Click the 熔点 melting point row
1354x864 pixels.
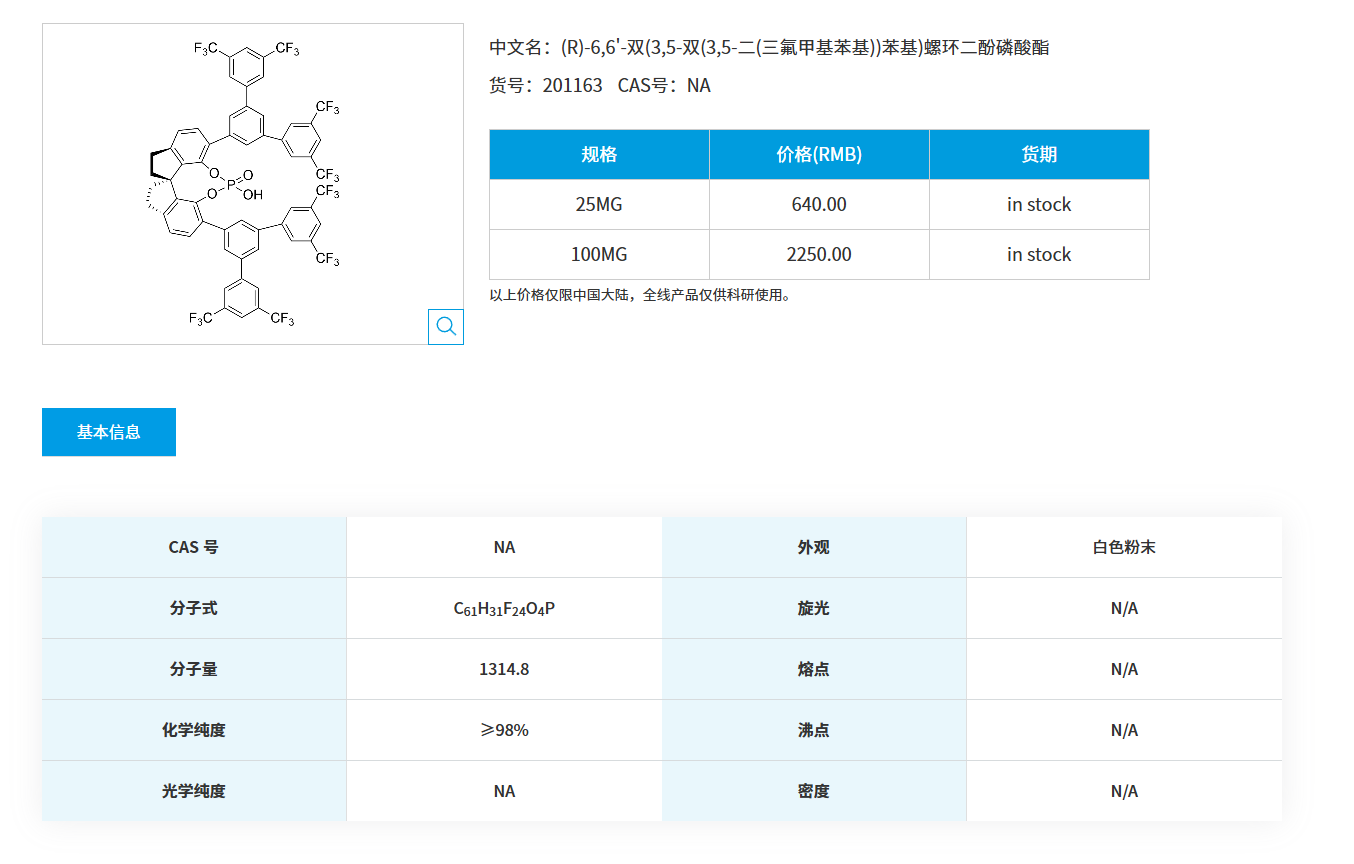813,669
